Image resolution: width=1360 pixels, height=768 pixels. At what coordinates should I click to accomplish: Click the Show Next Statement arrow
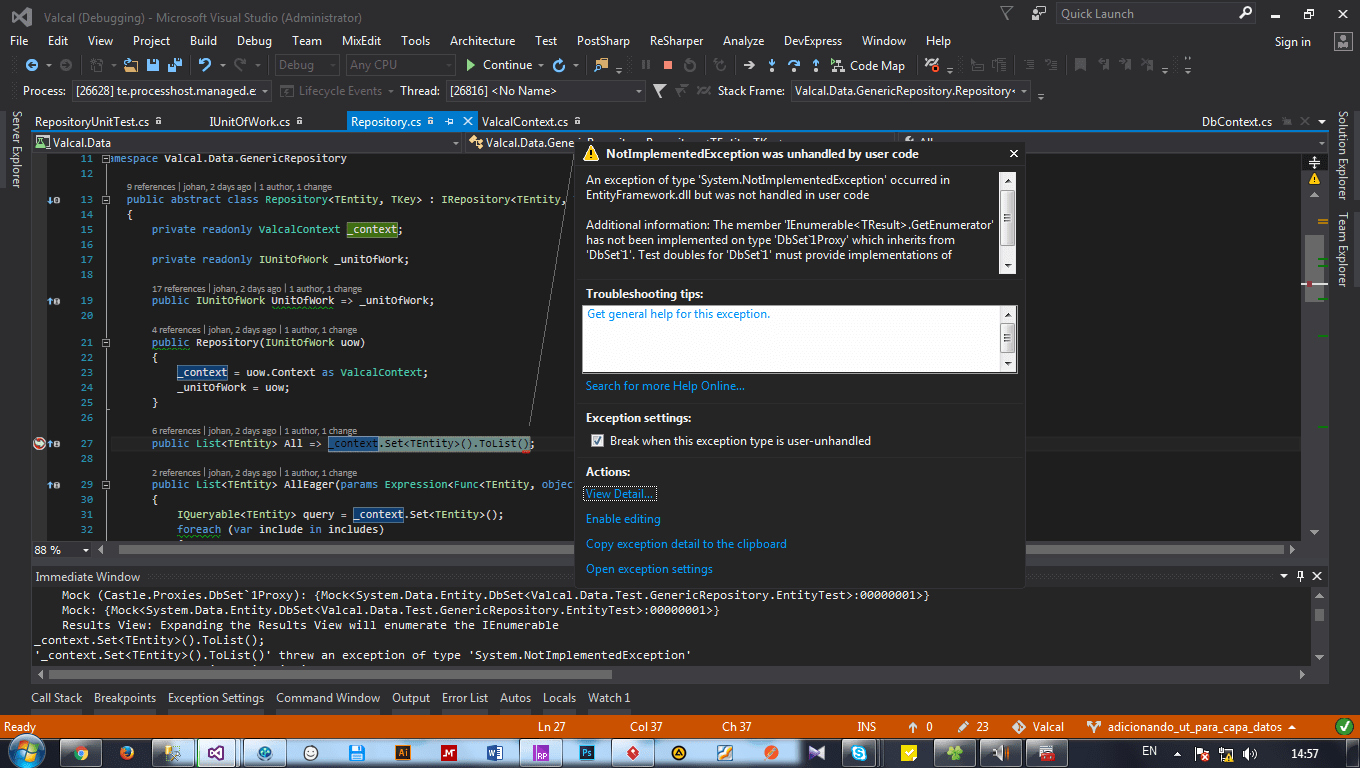coord(749,65)
